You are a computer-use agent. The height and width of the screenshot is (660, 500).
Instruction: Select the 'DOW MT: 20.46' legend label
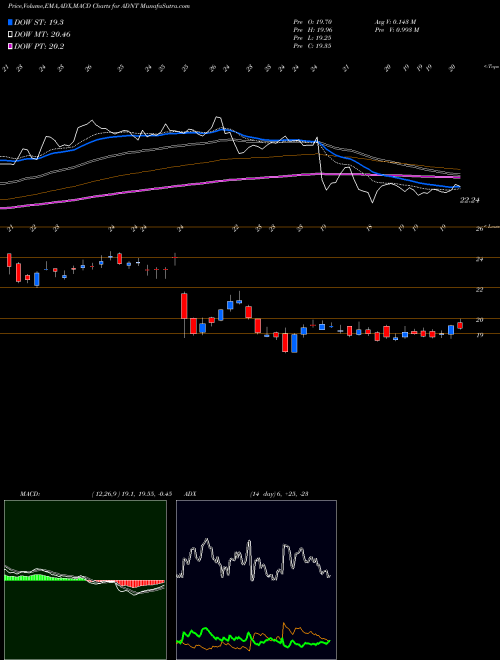pos(42,35)
